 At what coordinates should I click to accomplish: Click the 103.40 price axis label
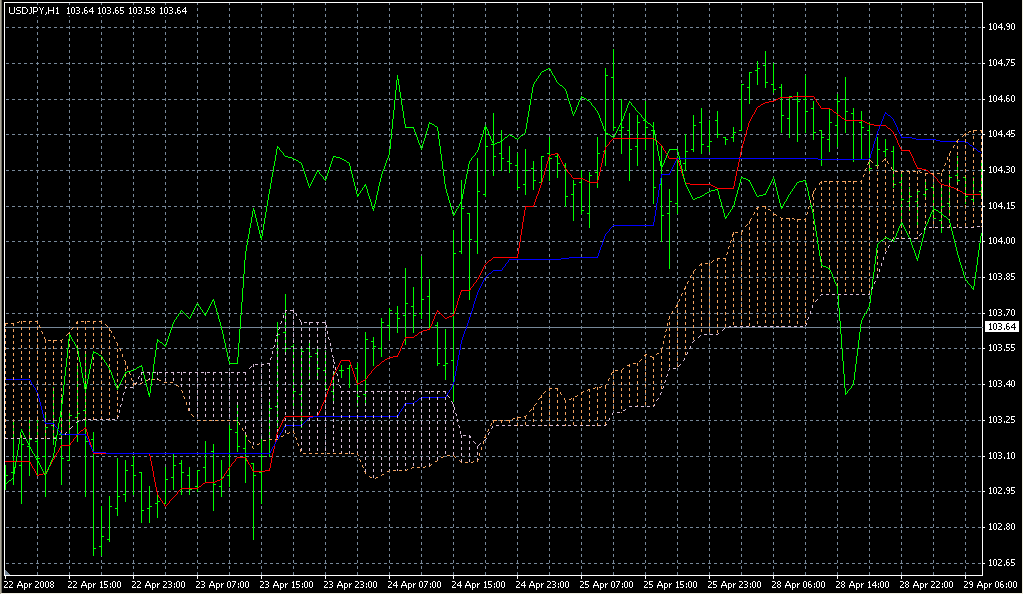(x=1001, y=384)
